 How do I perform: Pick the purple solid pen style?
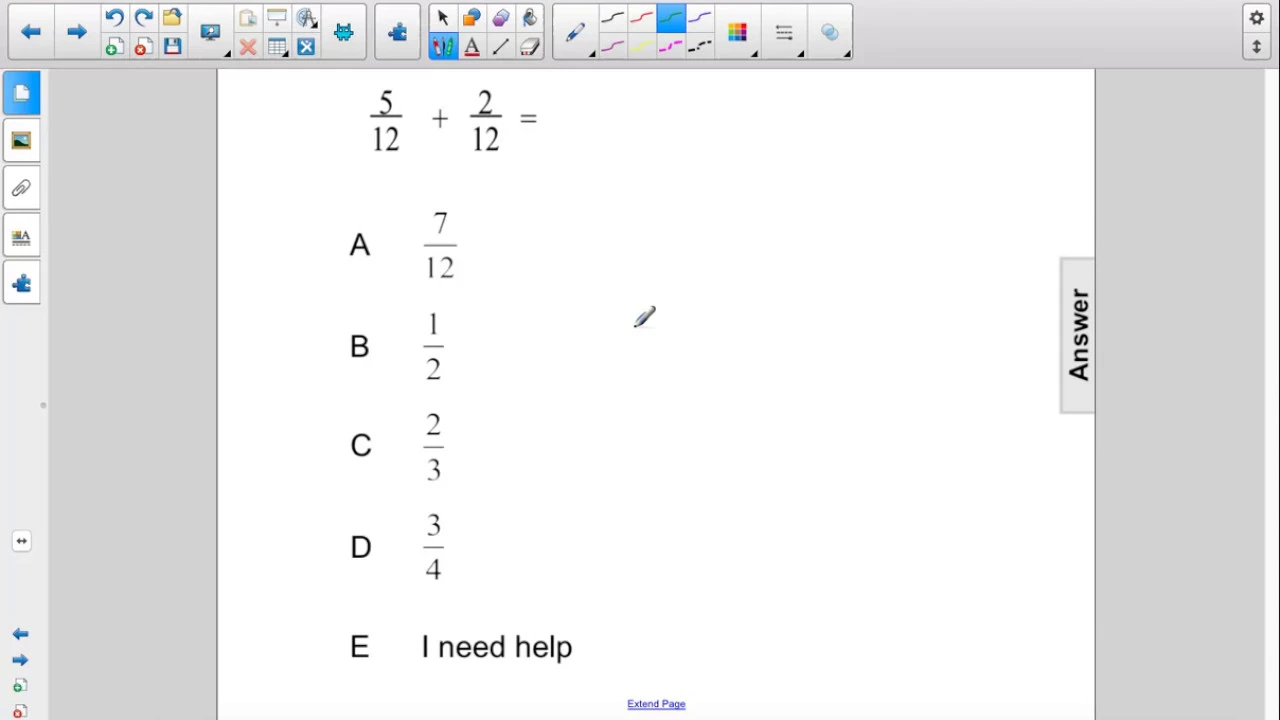coord(700,18)
